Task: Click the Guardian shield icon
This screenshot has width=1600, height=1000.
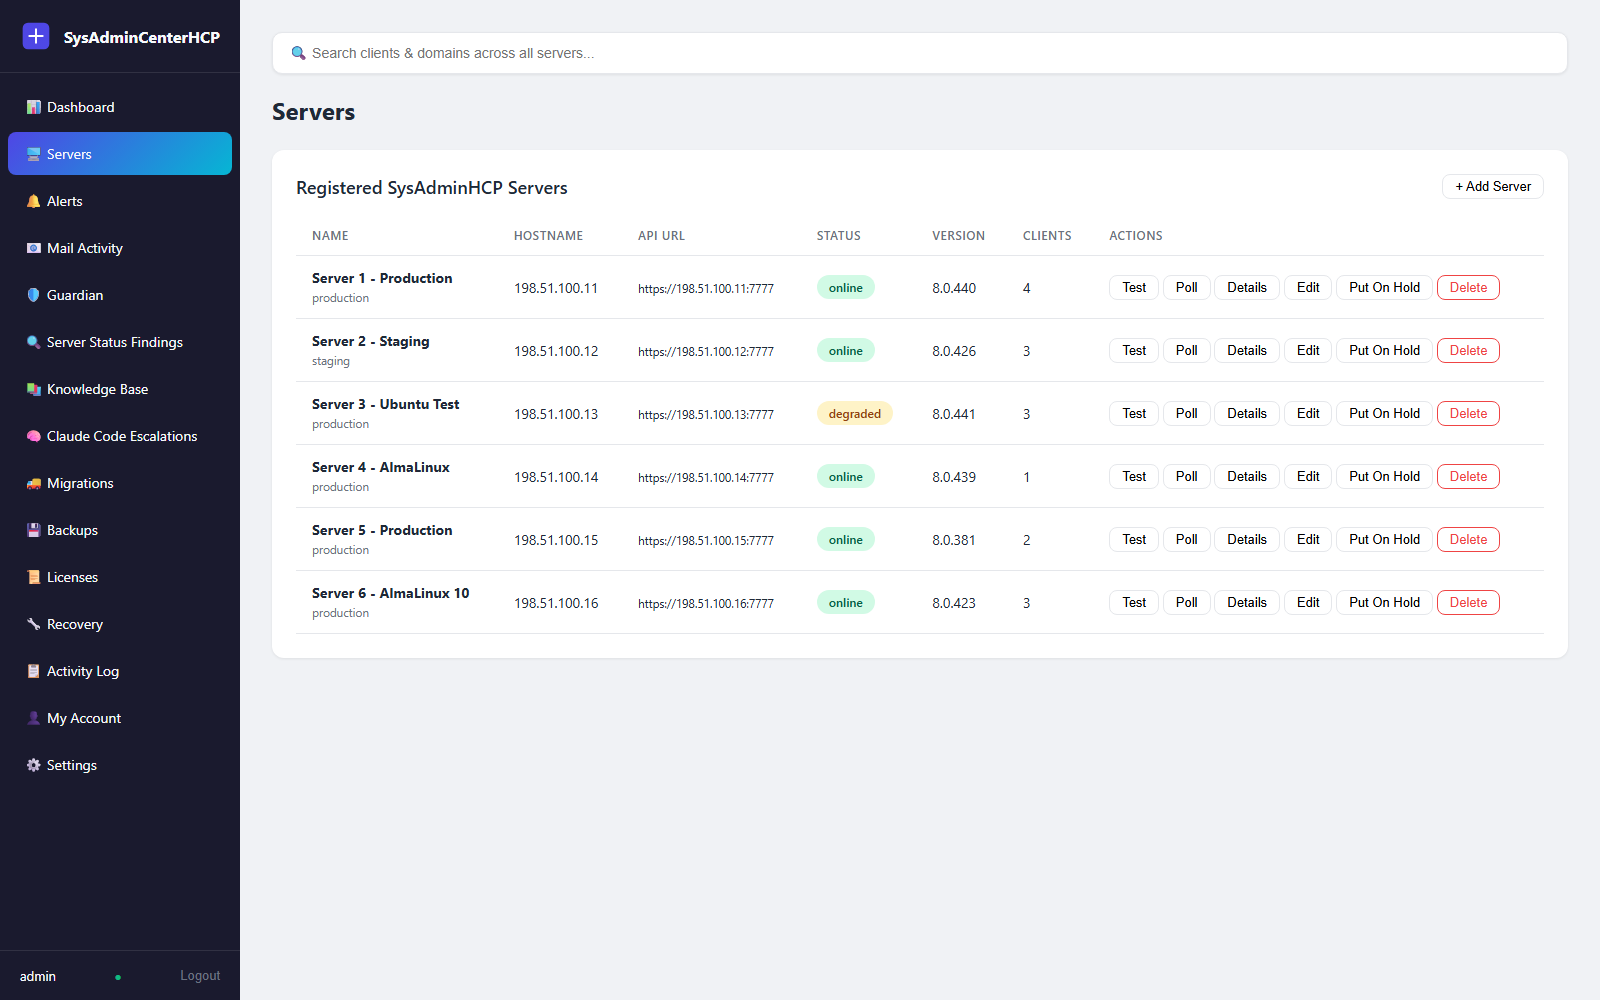Action: click(x=34, y=295)
